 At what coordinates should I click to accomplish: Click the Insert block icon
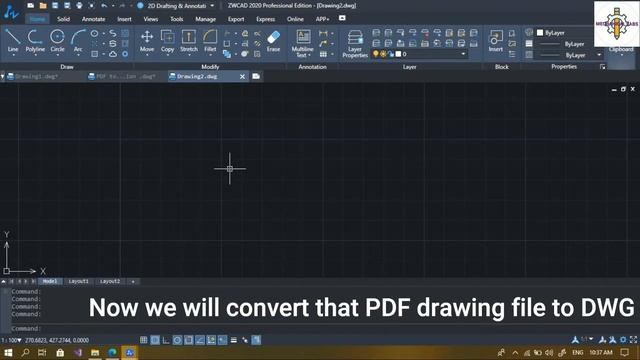pyautogui.click(x=496, y=40)
